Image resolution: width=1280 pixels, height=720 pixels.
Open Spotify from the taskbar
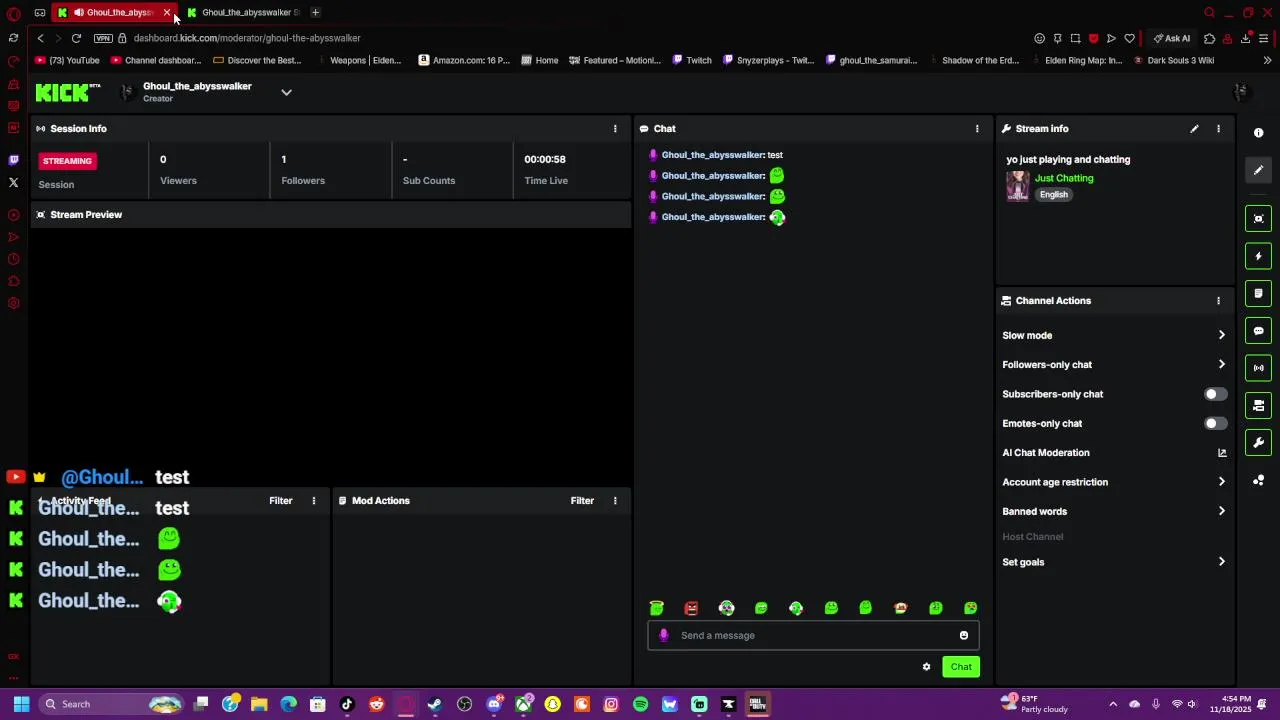click(640, 704)
